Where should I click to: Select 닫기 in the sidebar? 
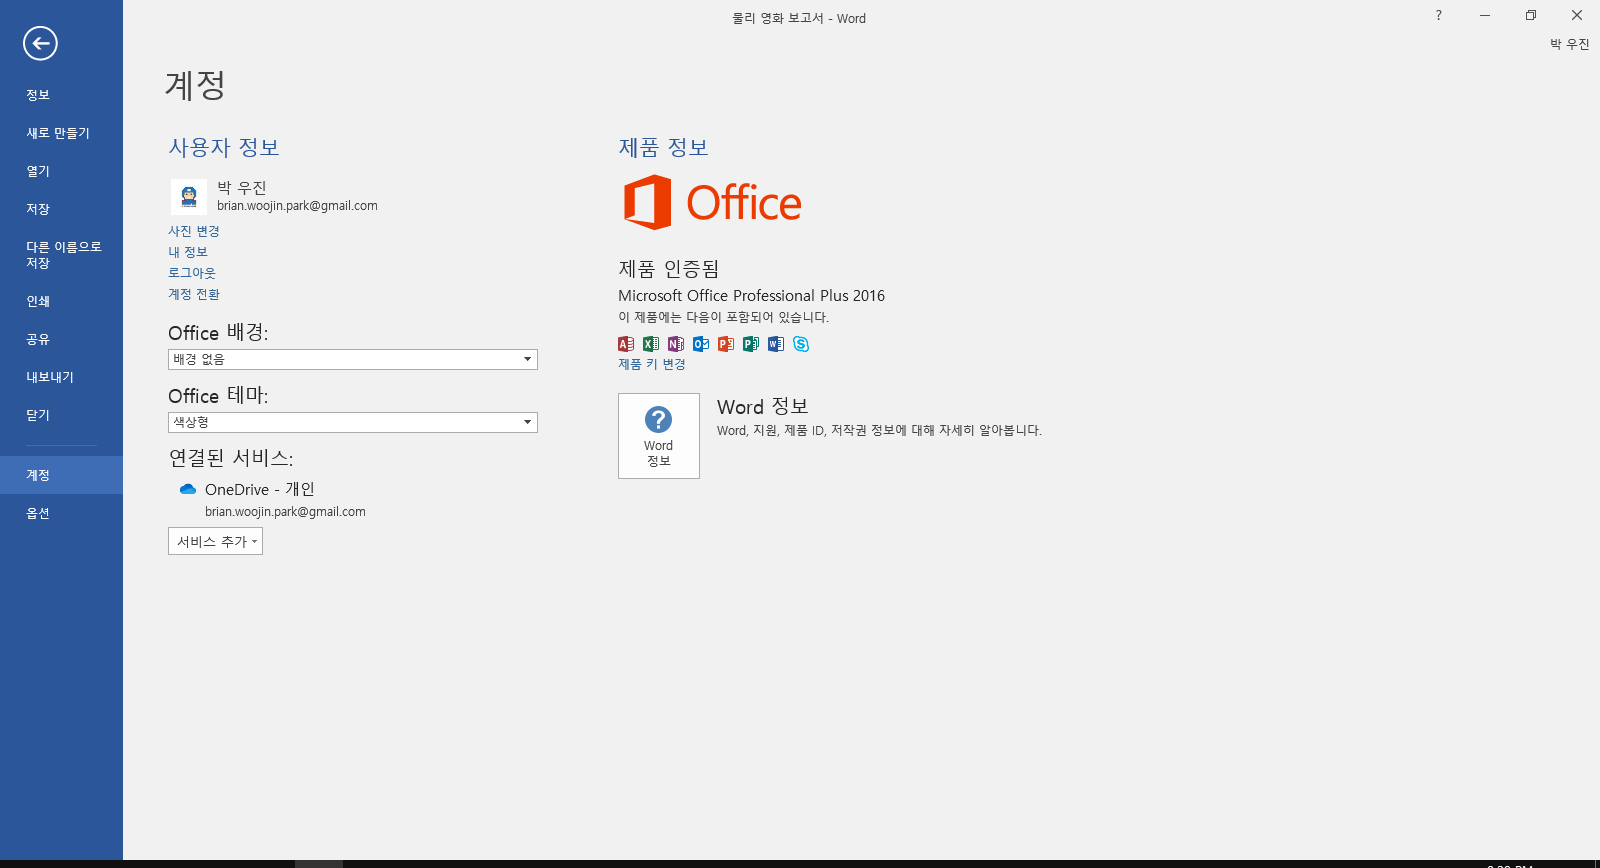pos(61,415)
